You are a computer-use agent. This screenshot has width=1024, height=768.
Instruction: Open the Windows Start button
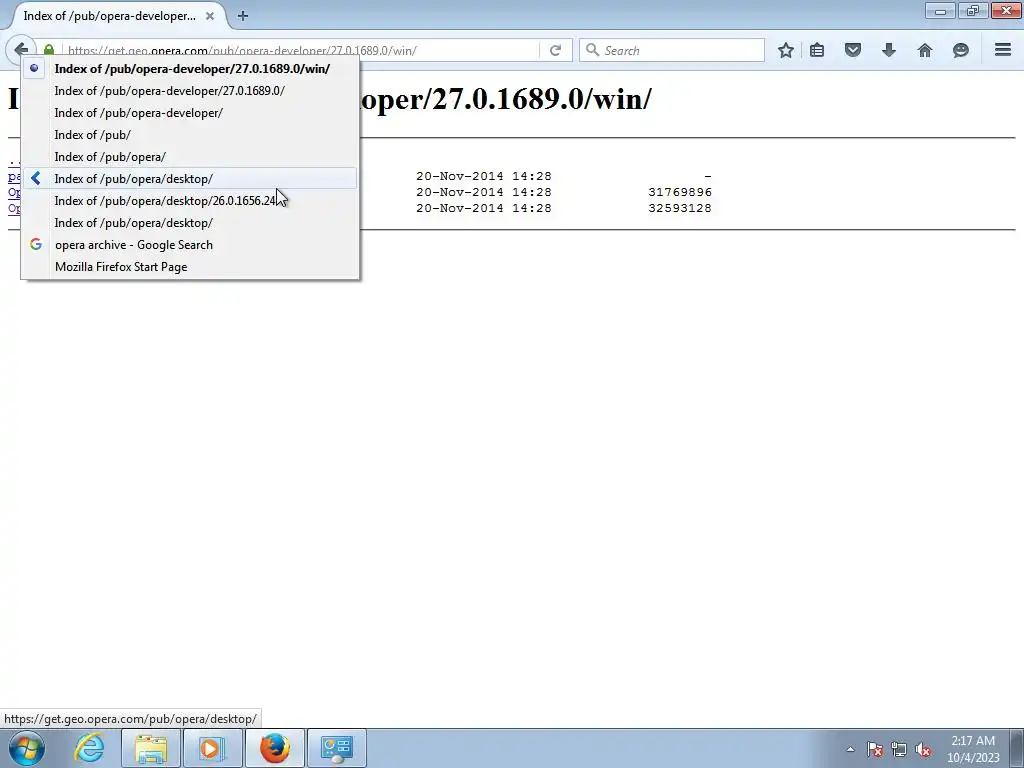(x=27, y=748)
